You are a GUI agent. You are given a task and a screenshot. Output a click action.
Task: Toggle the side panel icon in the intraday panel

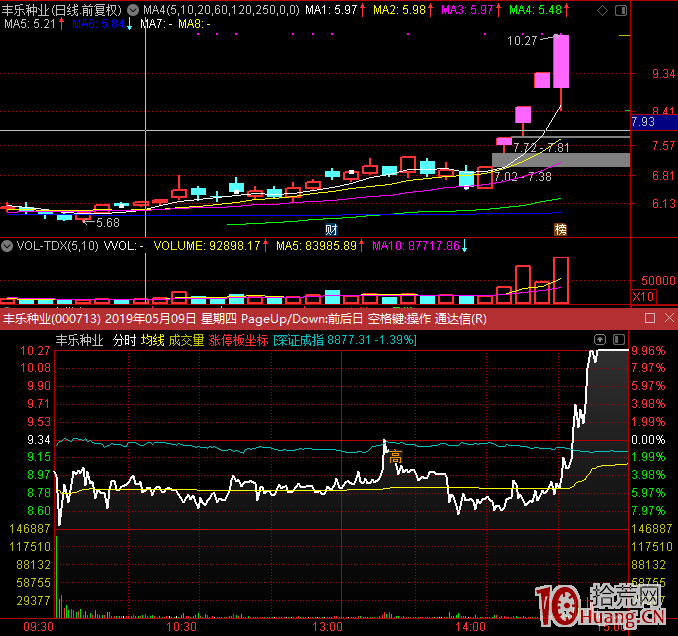coord(619,339)
